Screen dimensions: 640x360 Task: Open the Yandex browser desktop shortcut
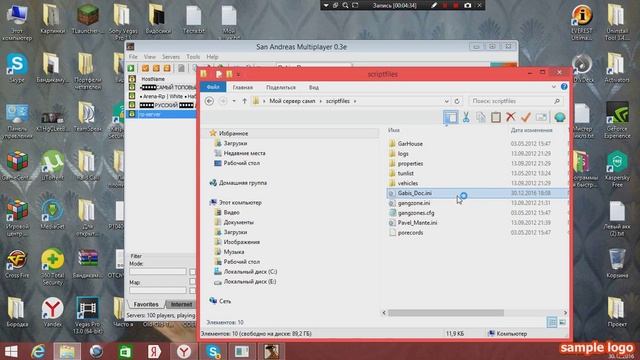pos(52,312)
